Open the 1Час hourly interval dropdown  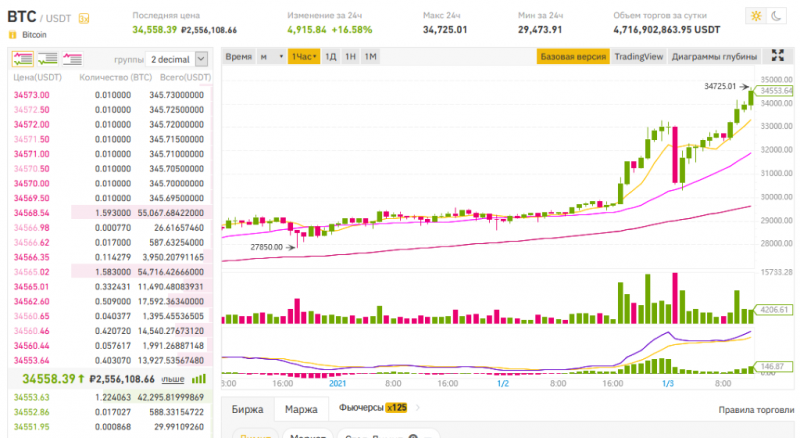click(302, 57)
